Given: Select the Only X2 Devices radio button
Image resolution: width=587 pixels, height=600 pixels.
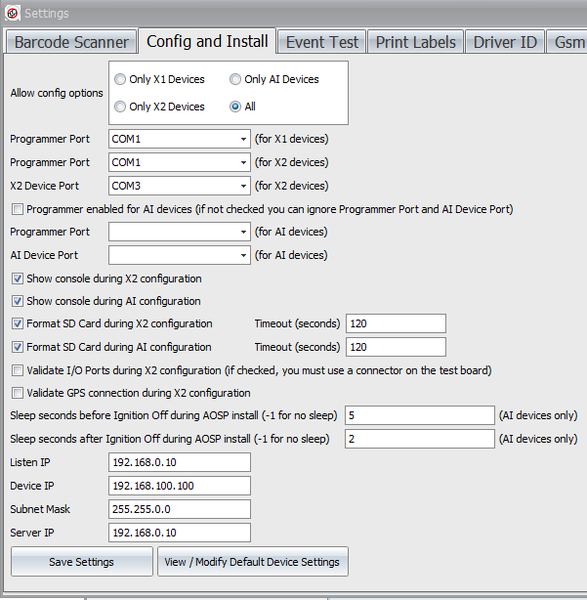Looking at the screenshot, I should click(120, 106).
